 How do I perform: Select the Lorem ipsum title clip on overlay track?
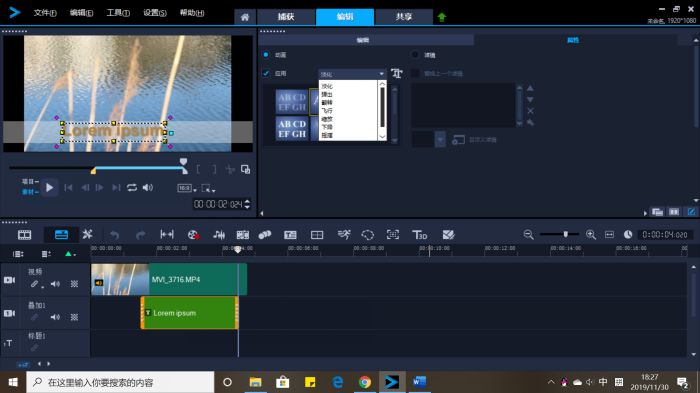190,313
